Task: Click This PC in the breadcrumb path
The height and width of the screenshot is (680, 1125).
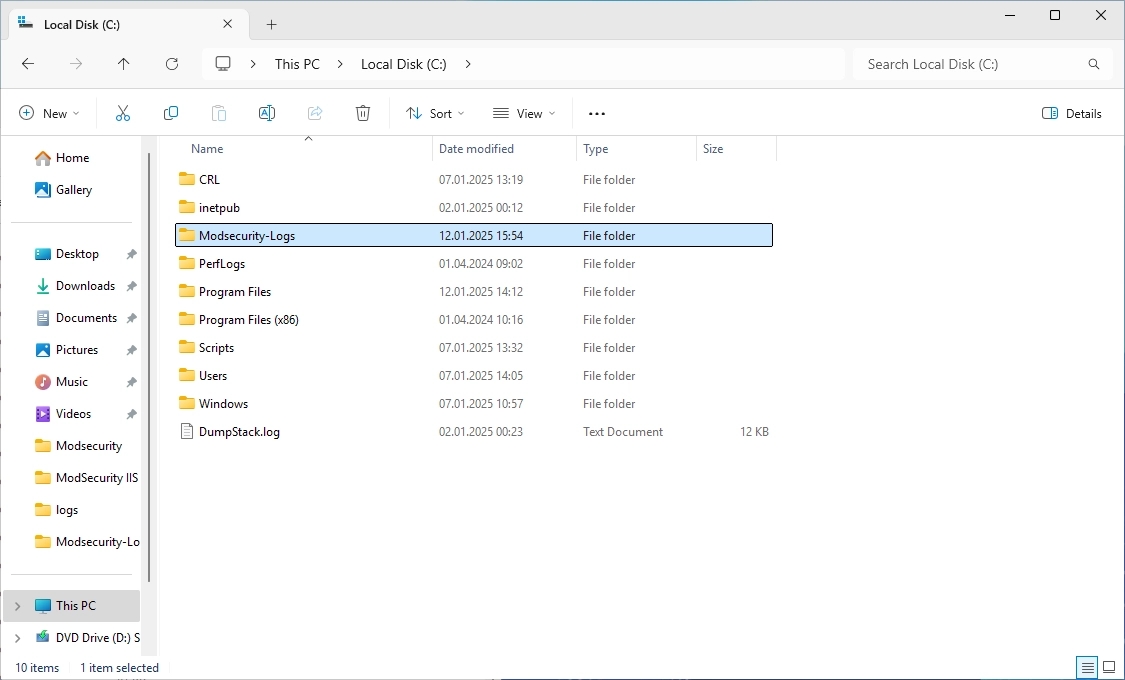Action: [x=297, y=64]
